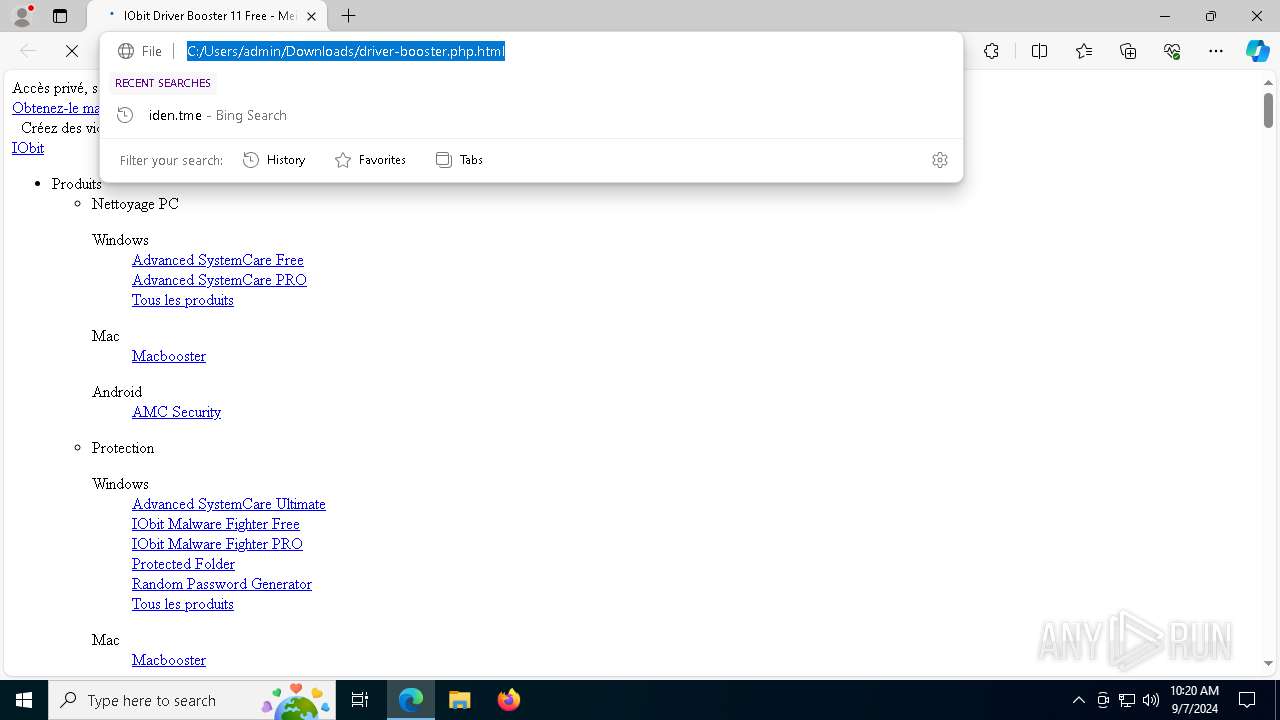This screenshot has height=720, width=1280.
Task: Open File Explorer taskbar icon
Action: 459,700
